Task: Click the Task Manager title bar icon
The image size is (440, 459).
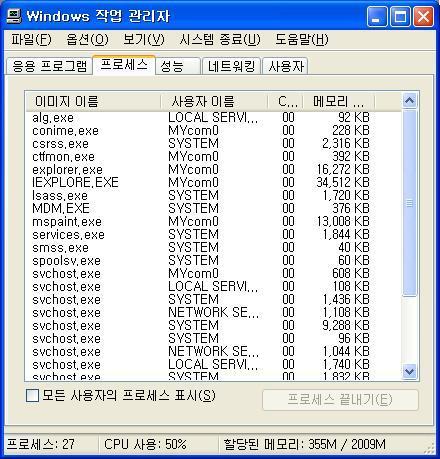Action: click(14, 16)
